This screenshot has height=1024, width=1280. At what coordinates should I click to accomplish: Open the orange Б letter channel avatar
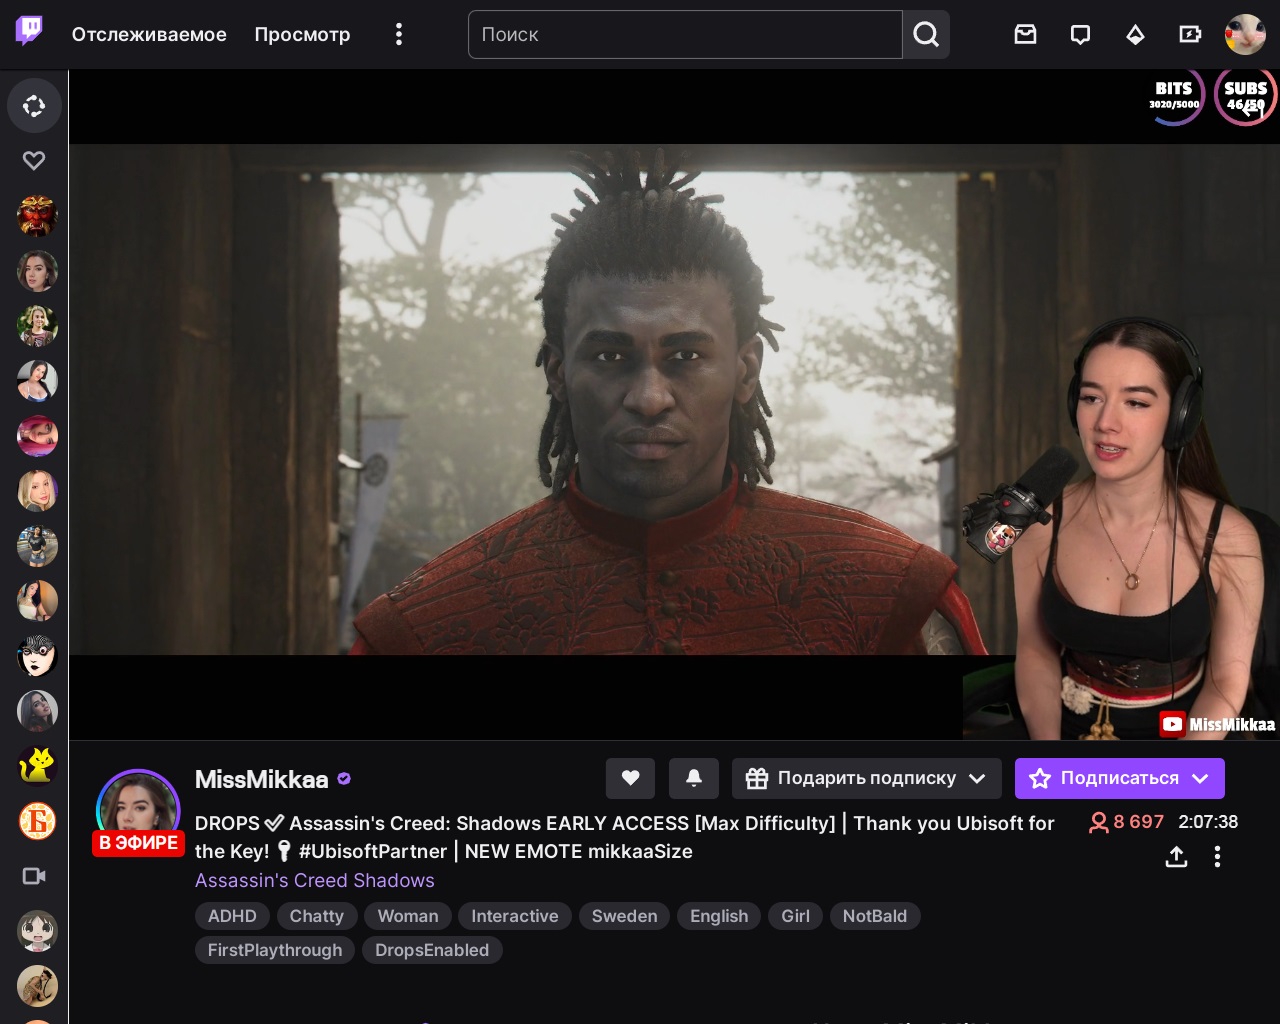point(37,820)
